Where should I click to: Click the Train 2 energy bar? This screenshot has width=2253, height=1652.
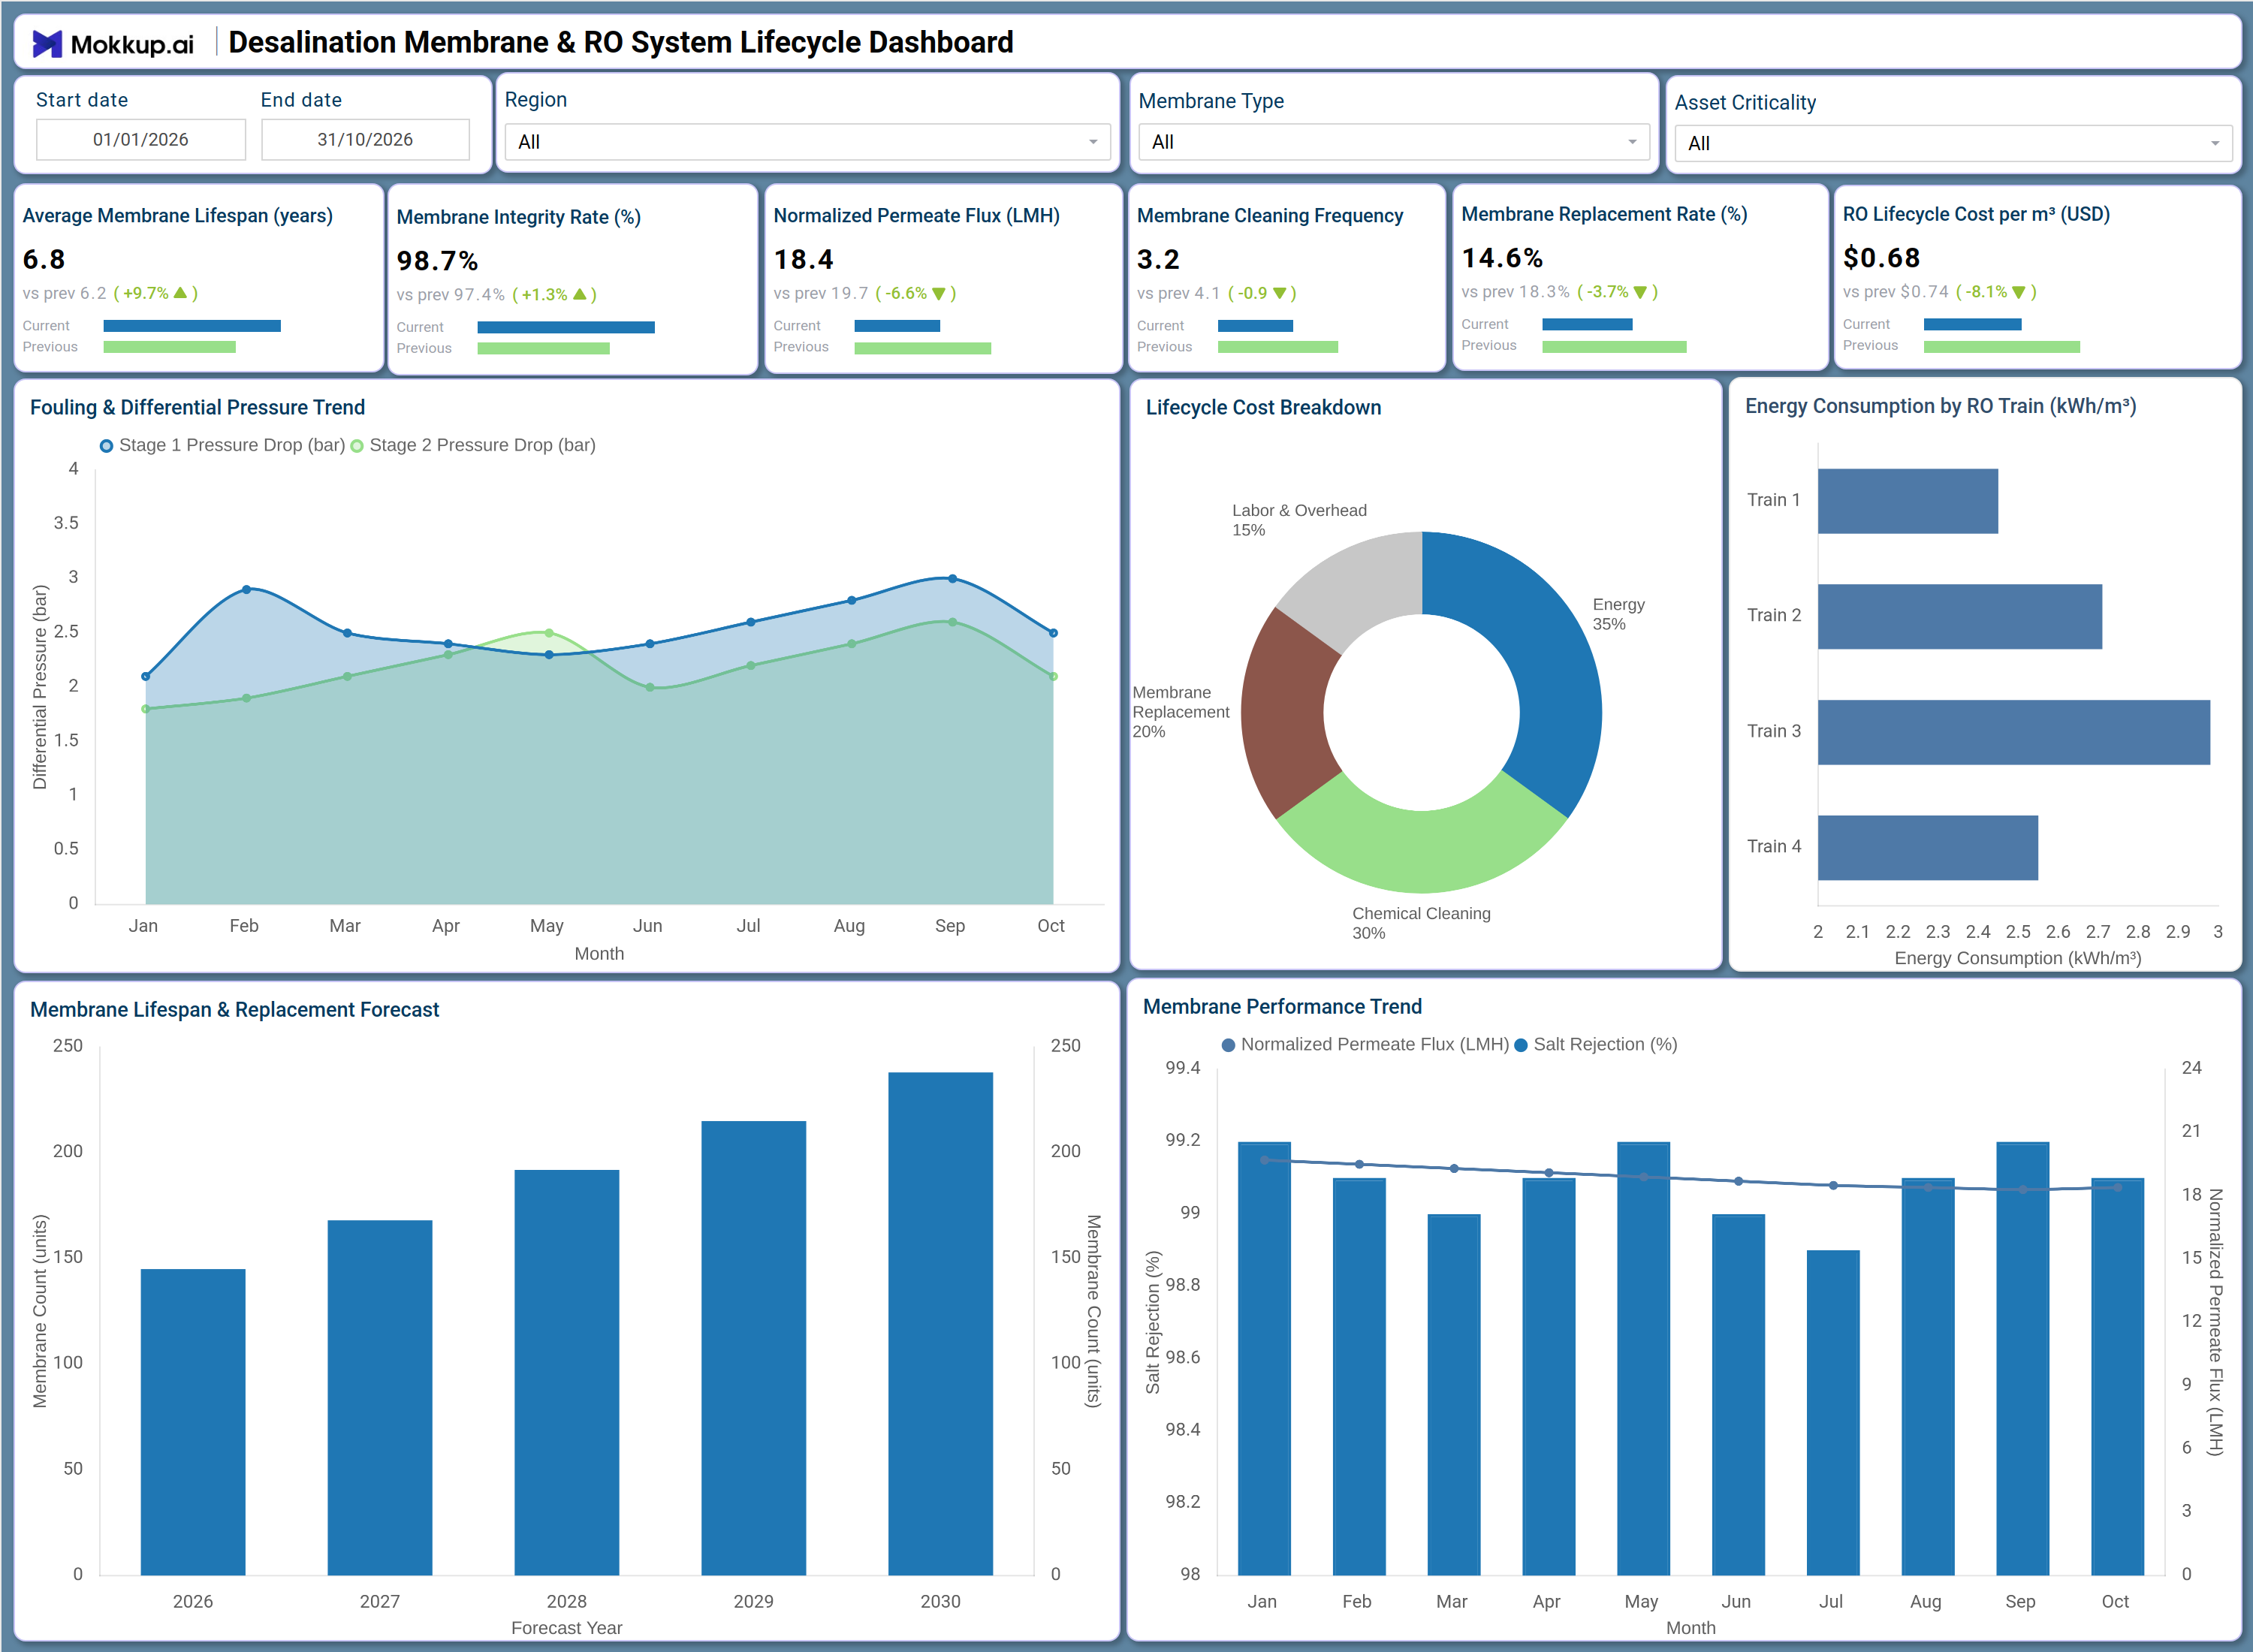click(x=1959, y=617)
